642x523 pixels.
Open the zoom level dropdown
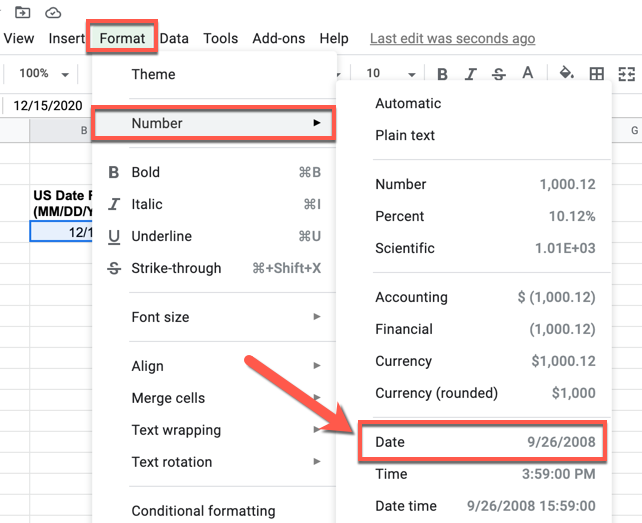pyautogui.click(x=44, y=73)
